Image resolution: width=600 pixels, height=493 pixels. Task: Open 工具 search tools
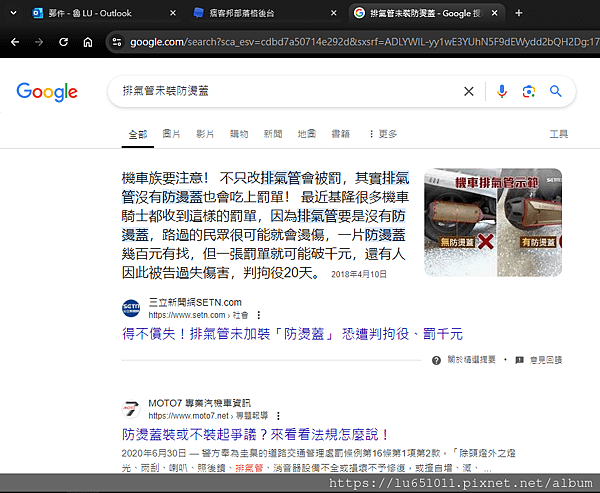click(x=559, y=134)
